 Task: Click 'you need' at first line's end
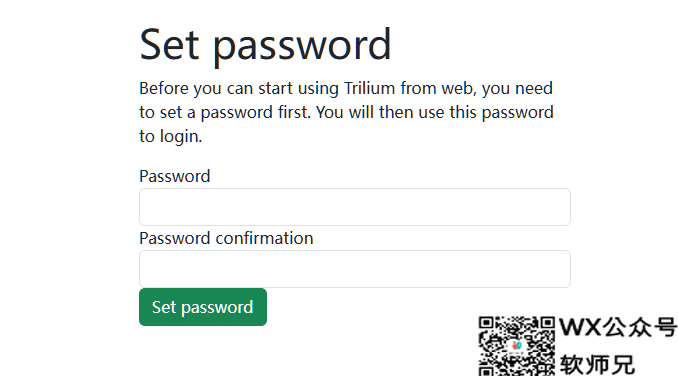517,89
